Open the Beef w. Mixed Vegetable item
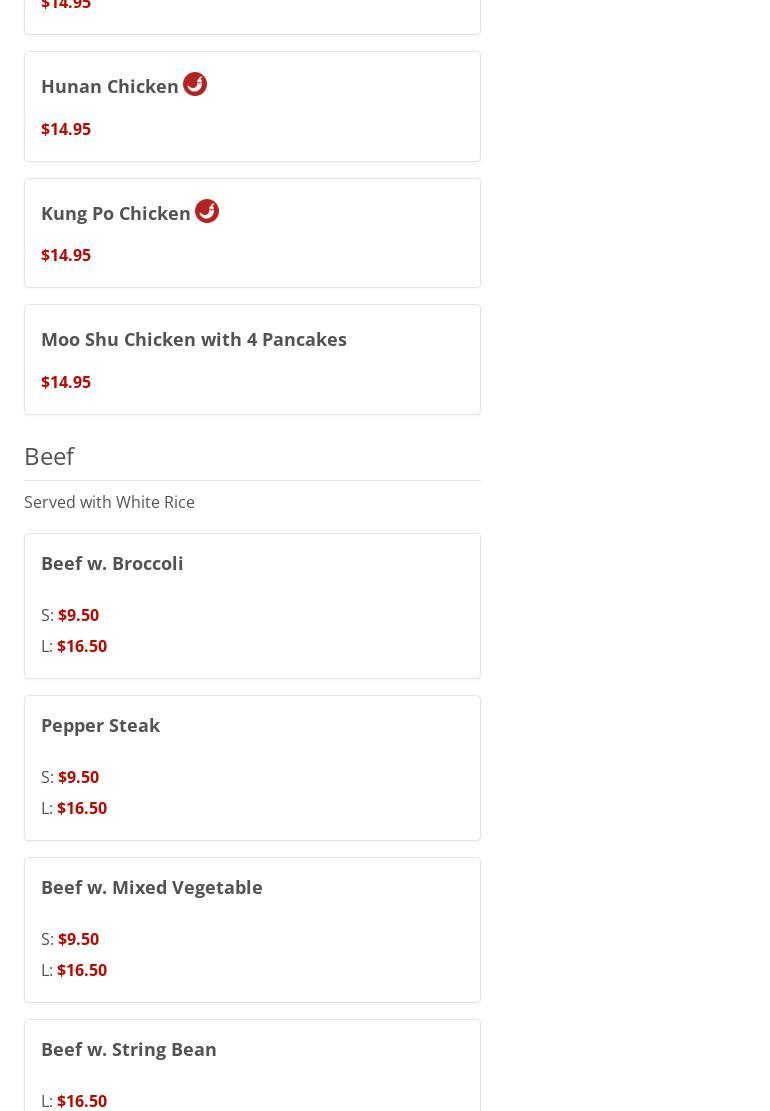 click(x=152, y=888)
